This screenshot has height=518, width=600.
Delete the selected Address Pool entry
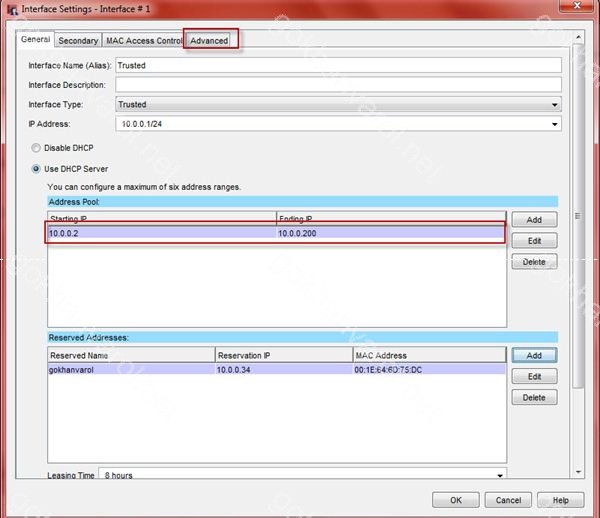tap(533, 262)
